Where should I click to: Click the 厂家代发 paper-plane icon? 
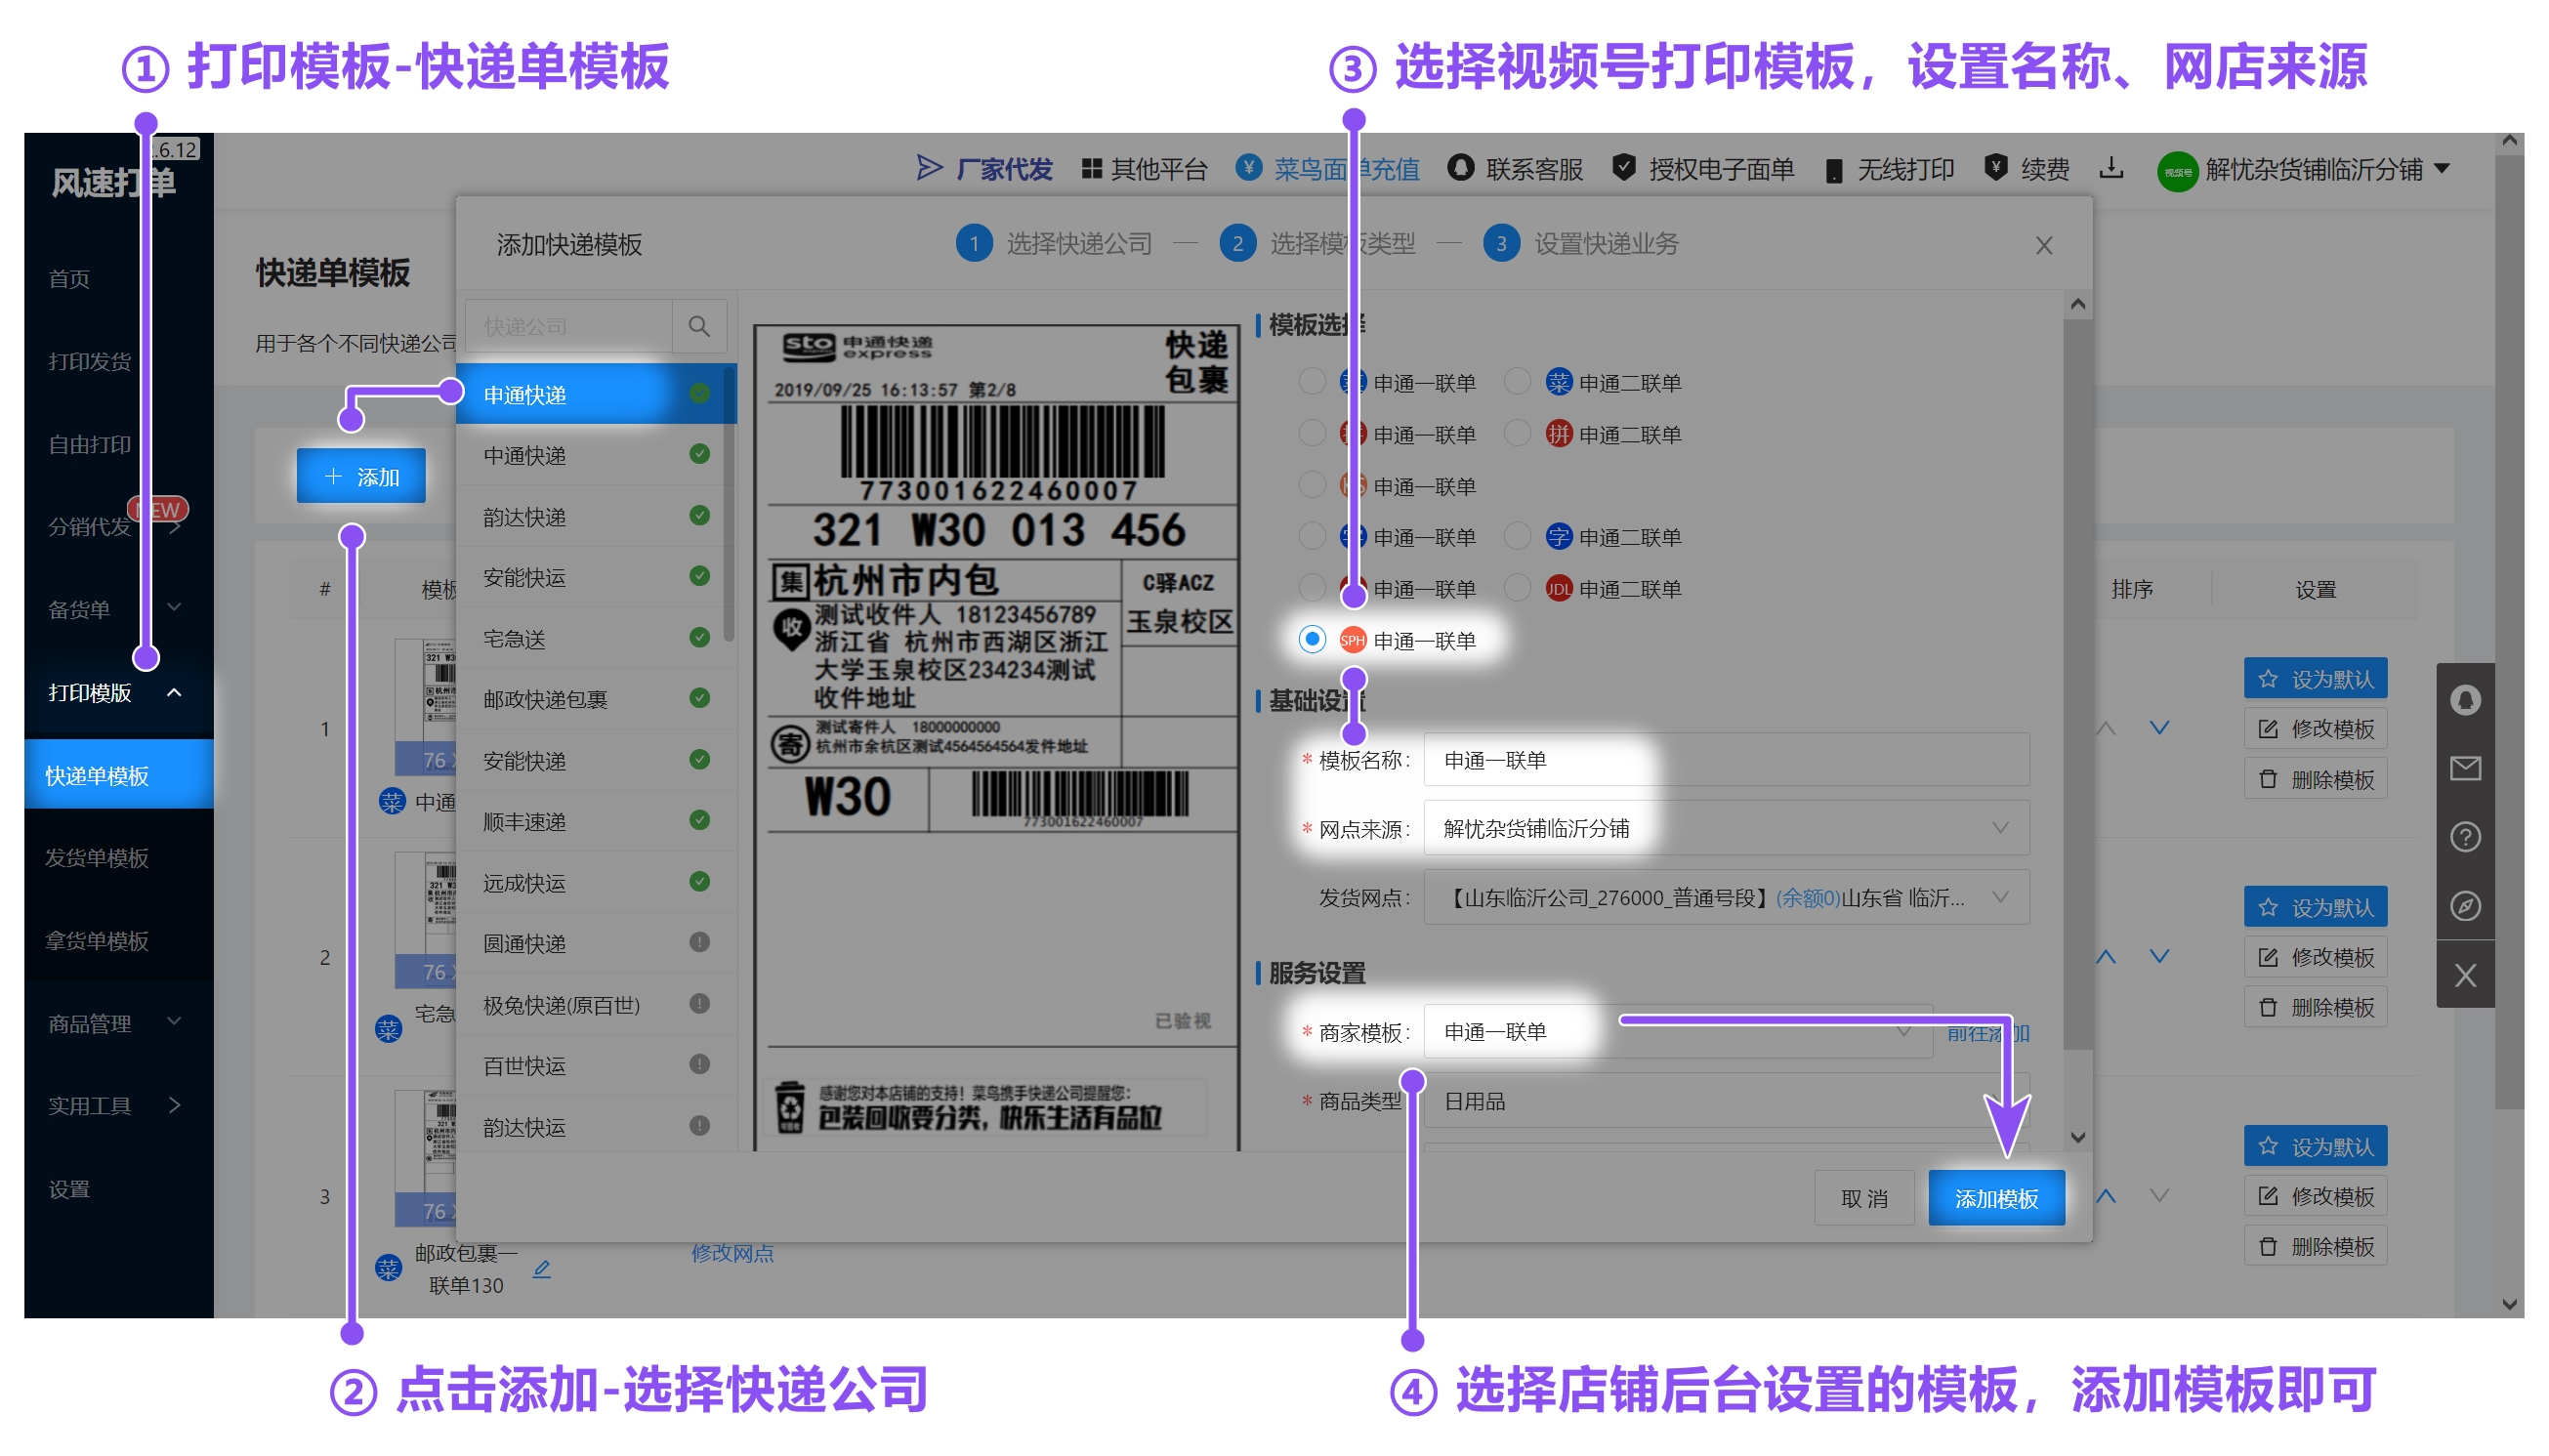coord(929,168)
